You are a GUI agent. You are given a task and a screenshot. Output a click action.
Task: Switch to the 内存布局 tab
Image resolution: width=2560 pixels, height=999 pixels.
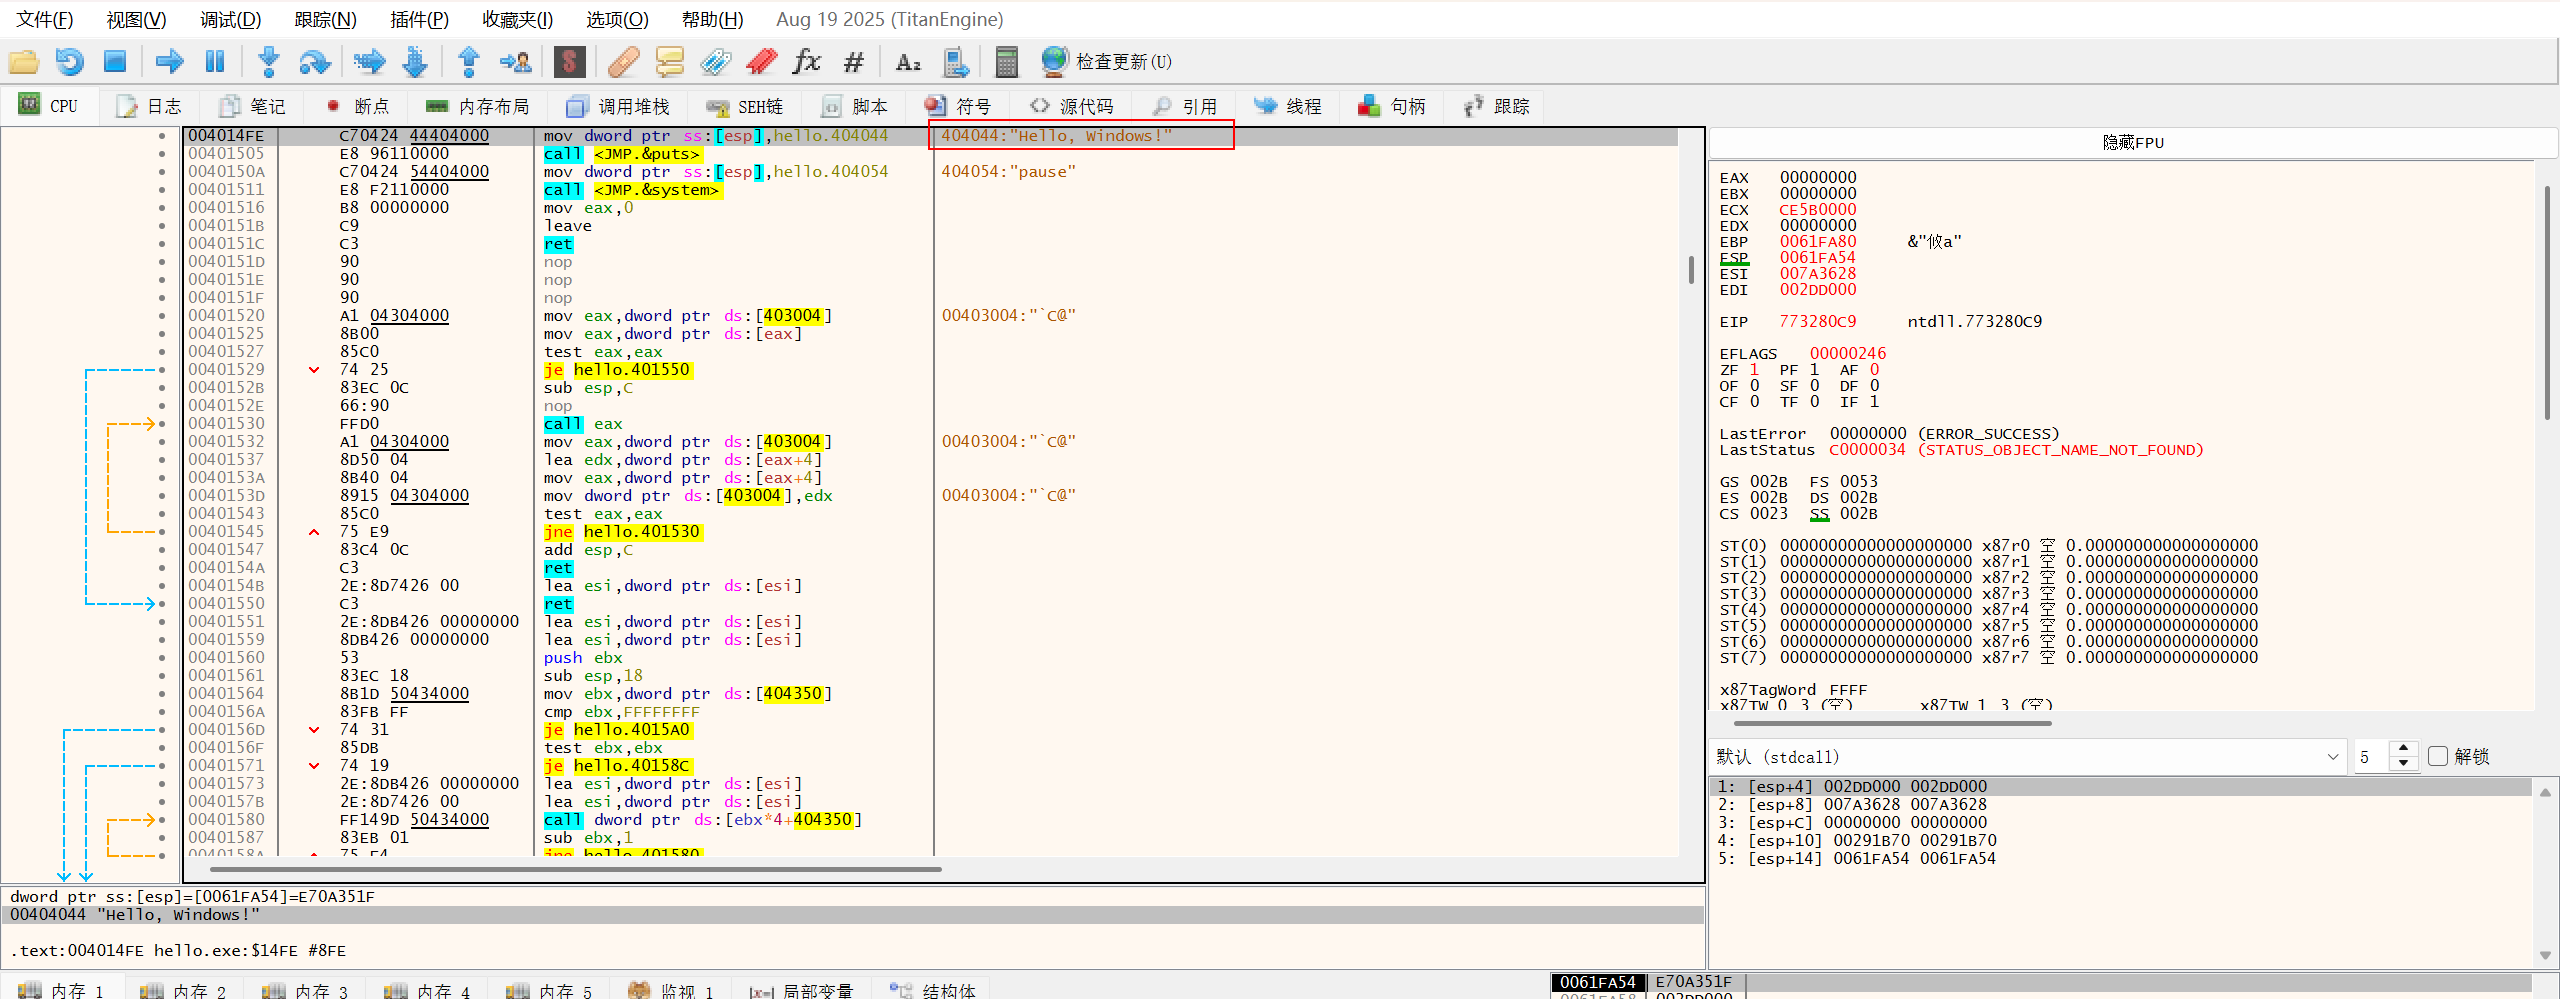(x=477, y=106)
